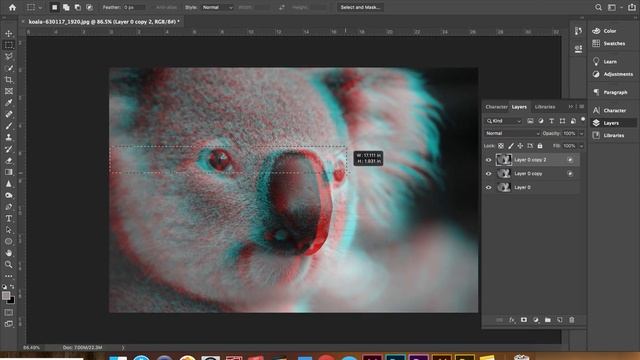Select the Brush tool
The height and width of the screenshot is (360, 640).
tap(9, 126)
